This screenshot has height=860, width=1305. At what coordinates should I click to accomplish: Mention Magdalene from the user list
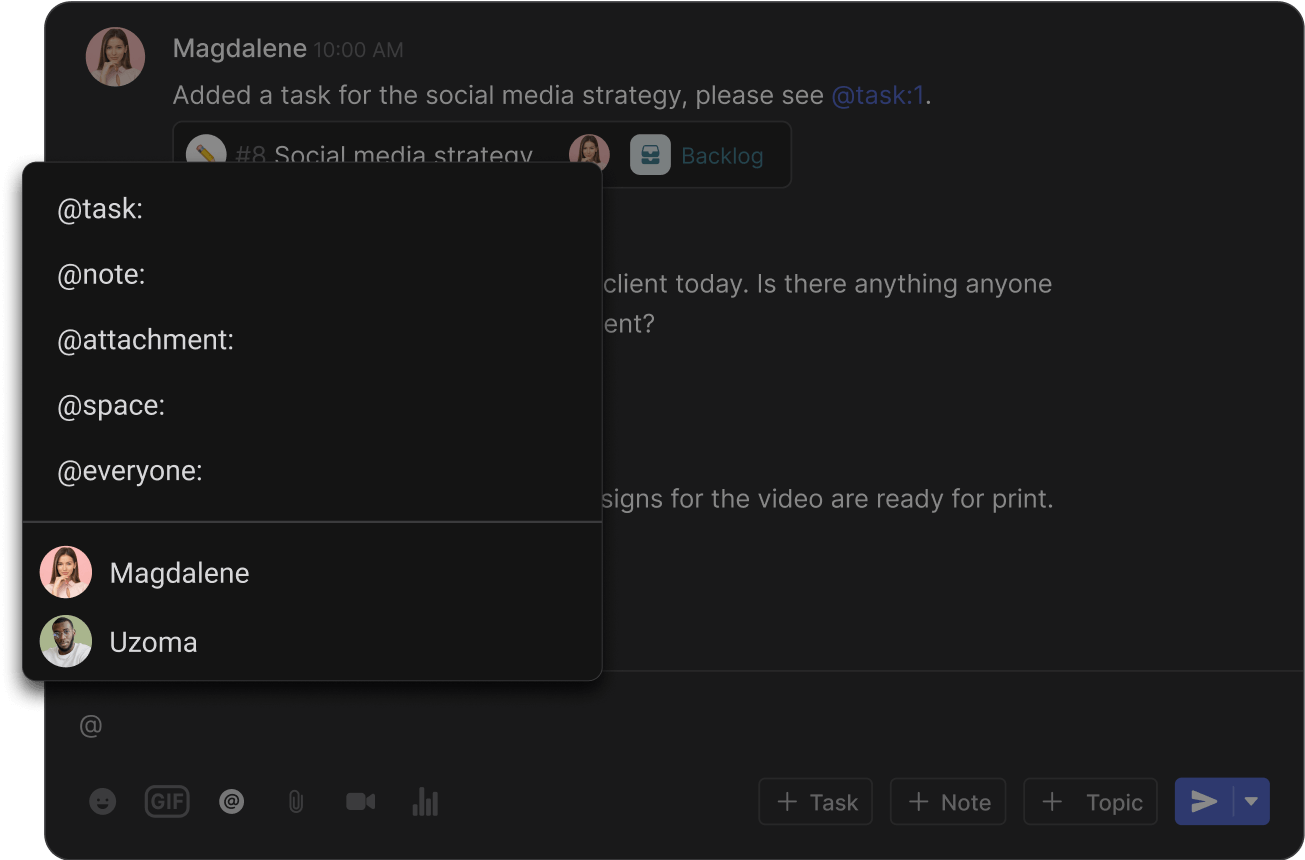tap(179, 573)
